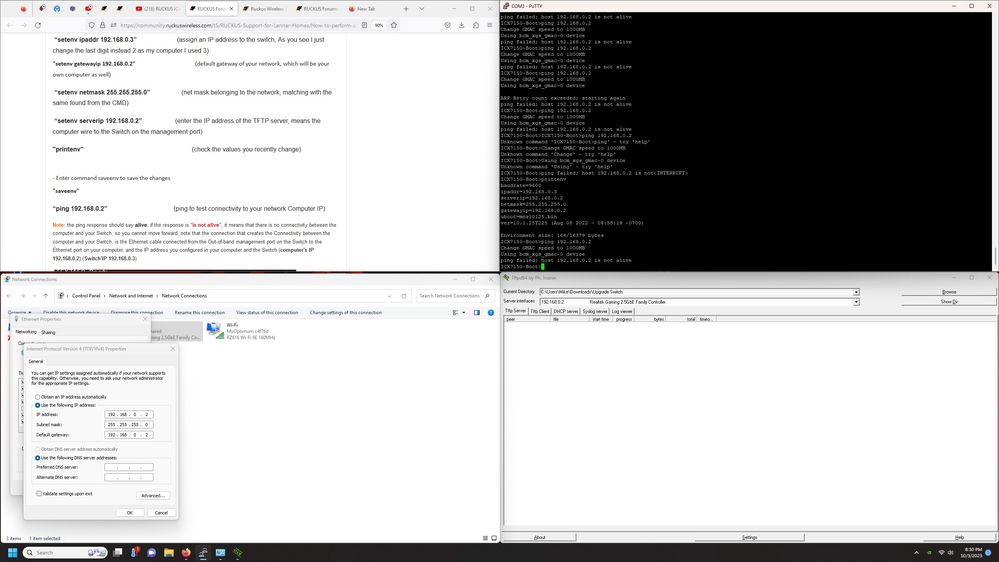Click the Help icon in Network Connections
Viewport: 999px width, 562px height.
[489, 312]
